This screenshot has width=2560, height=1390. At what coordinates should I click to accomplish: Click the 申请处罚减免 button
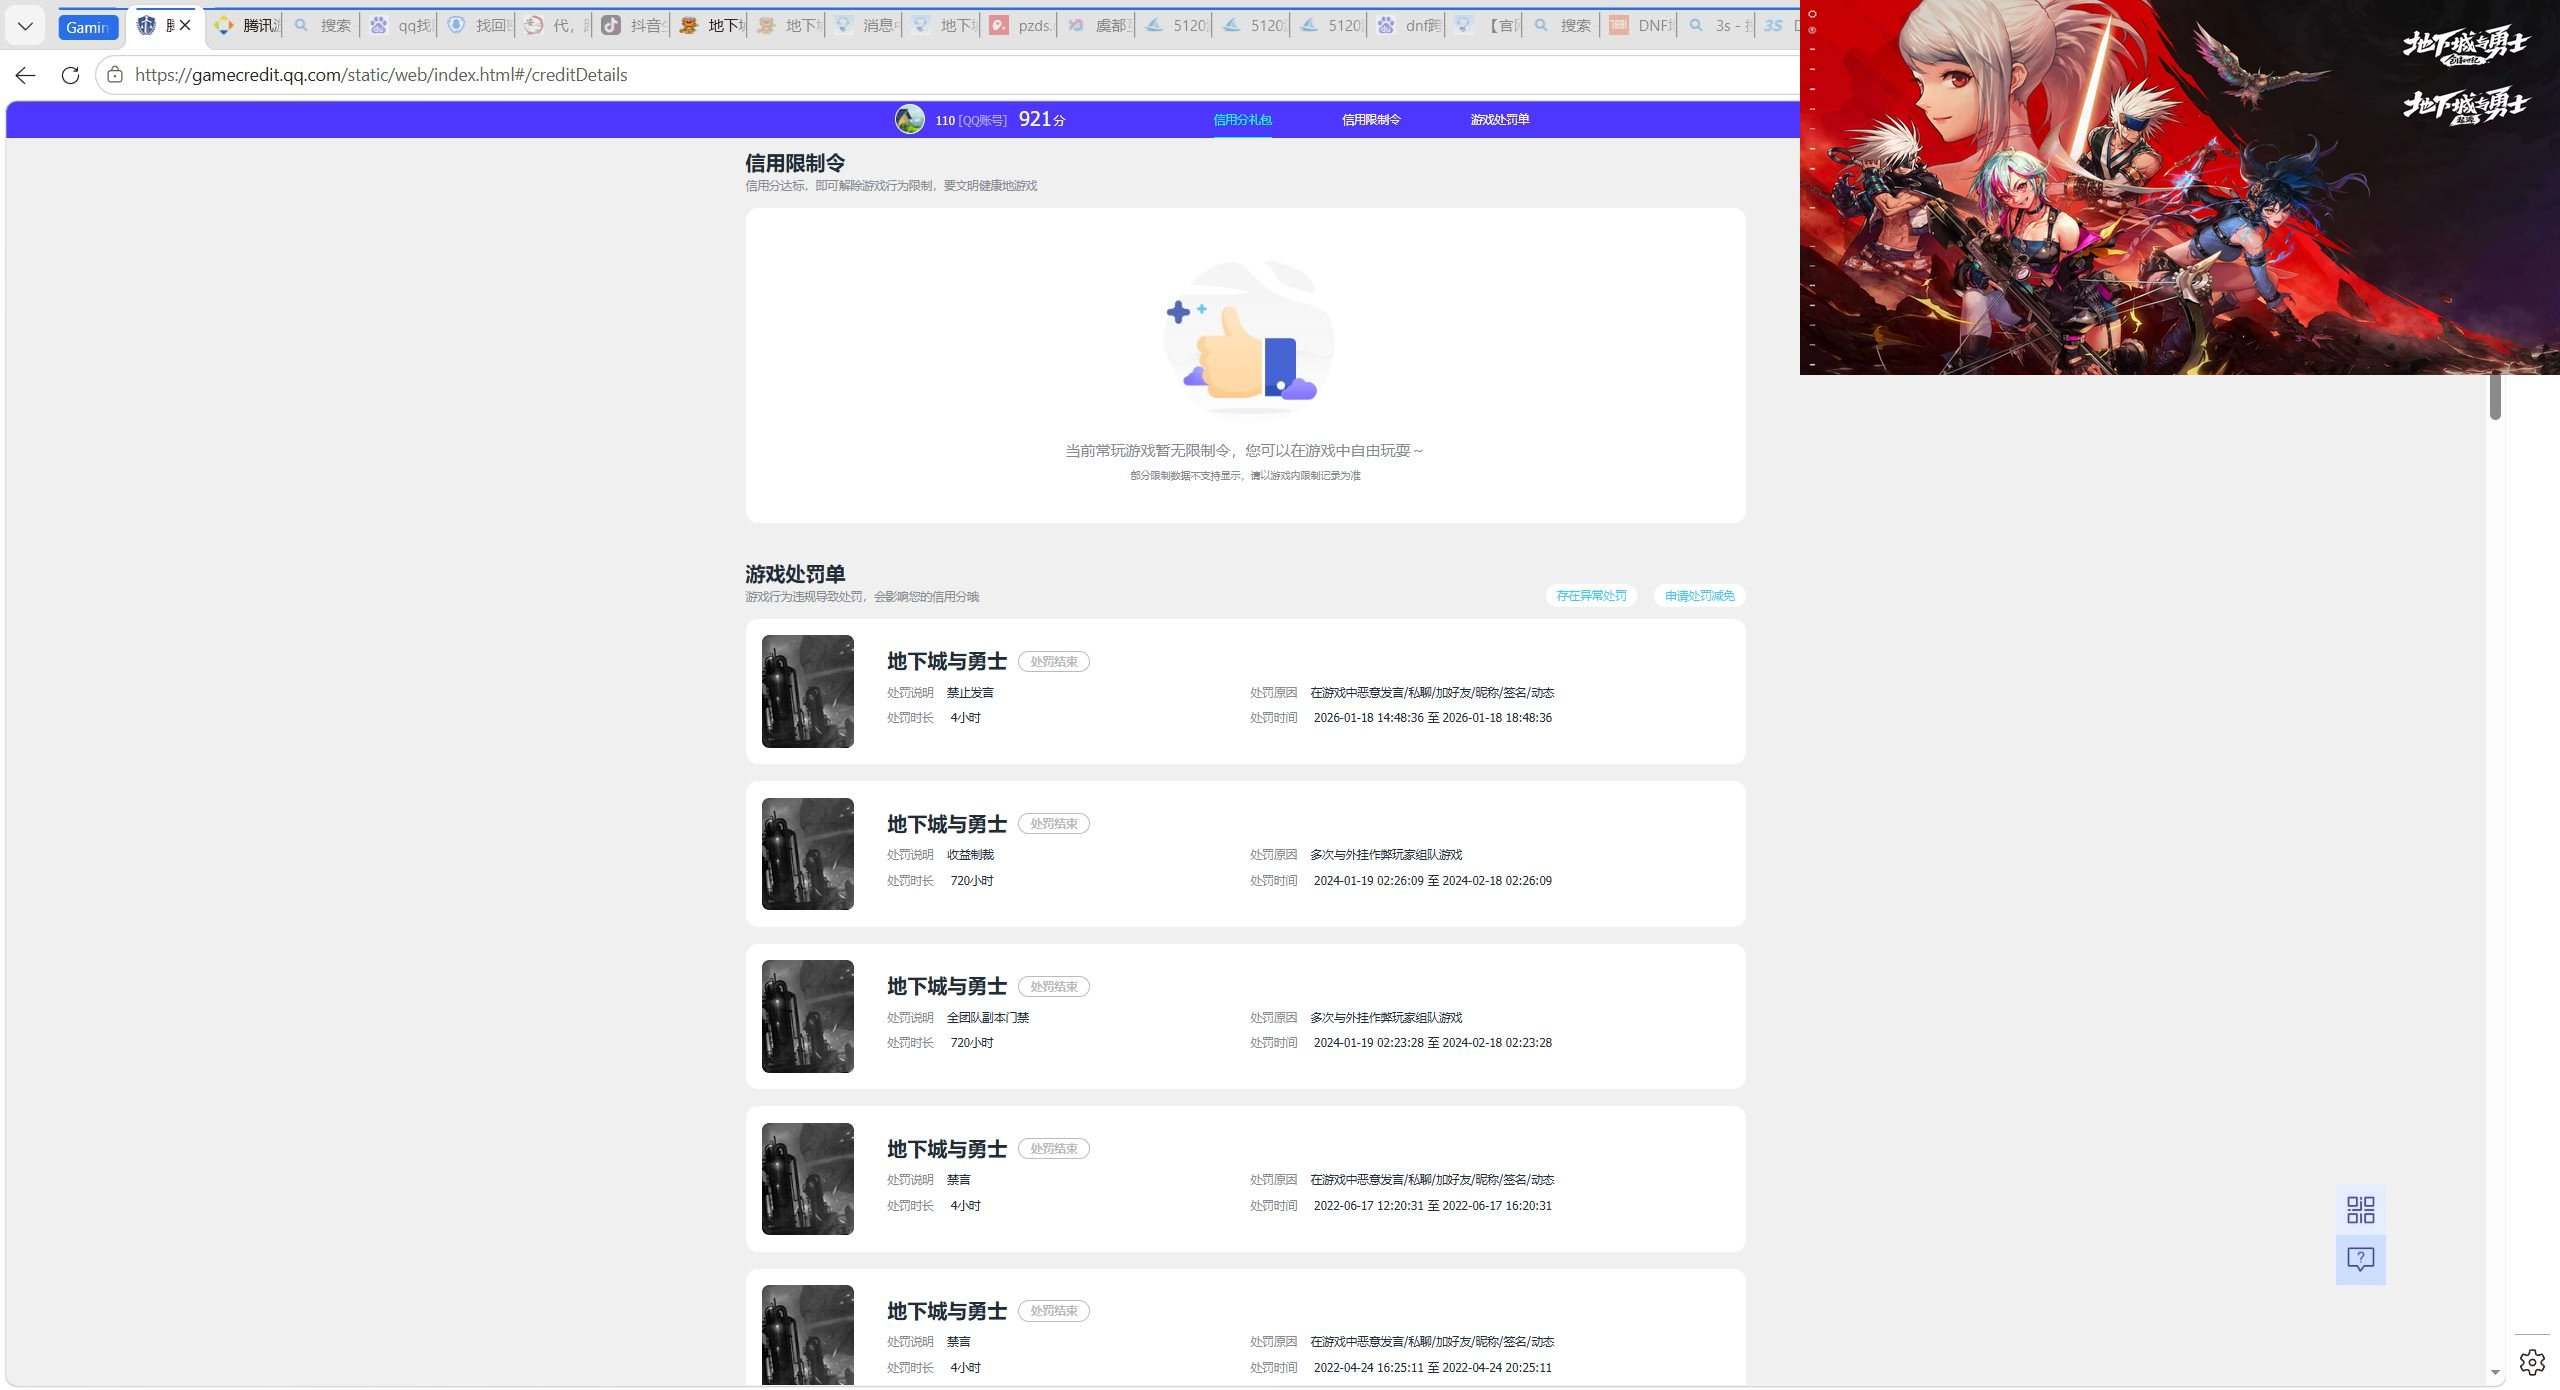(x=1699, y=596)
